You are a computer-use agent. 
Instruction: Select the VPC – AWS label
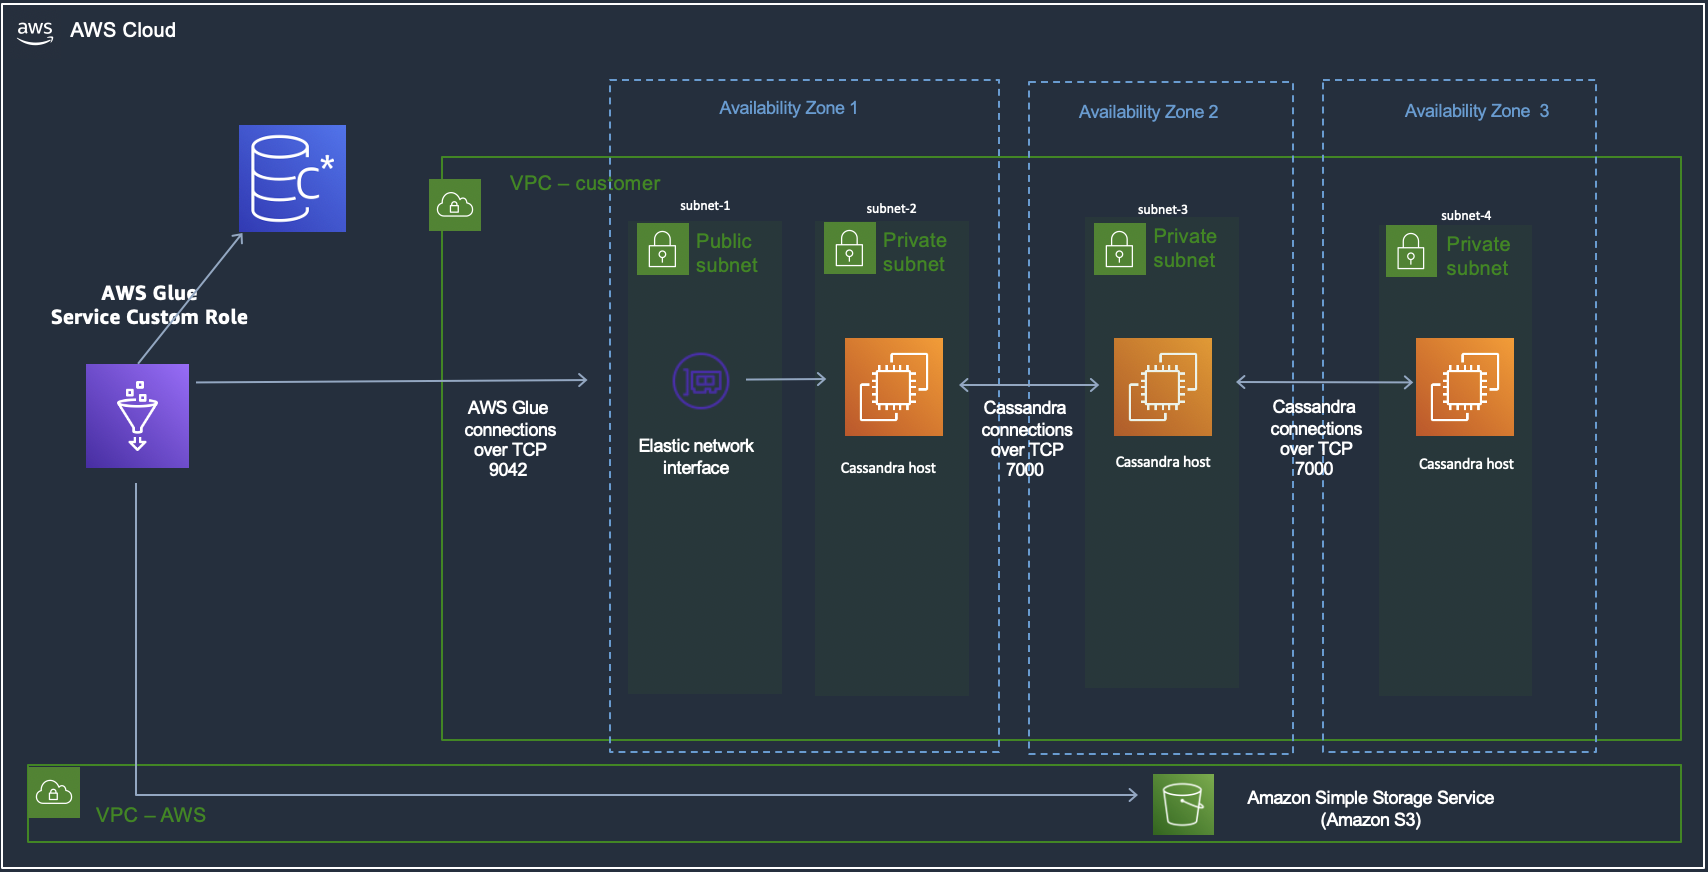[x=151, y=815]
